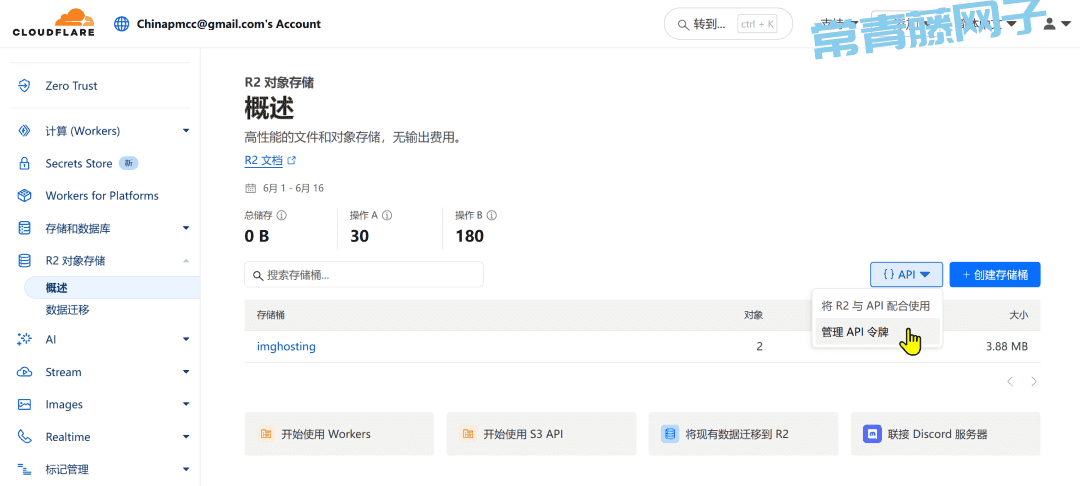Click the Discord icon on the card
This screenshot has height=486, width=1080.
[872, 434]
